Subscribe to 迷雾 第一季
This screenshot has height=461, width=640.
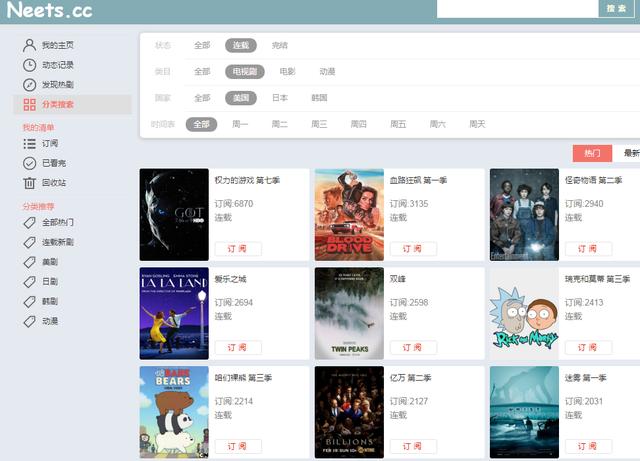point(589,446)
